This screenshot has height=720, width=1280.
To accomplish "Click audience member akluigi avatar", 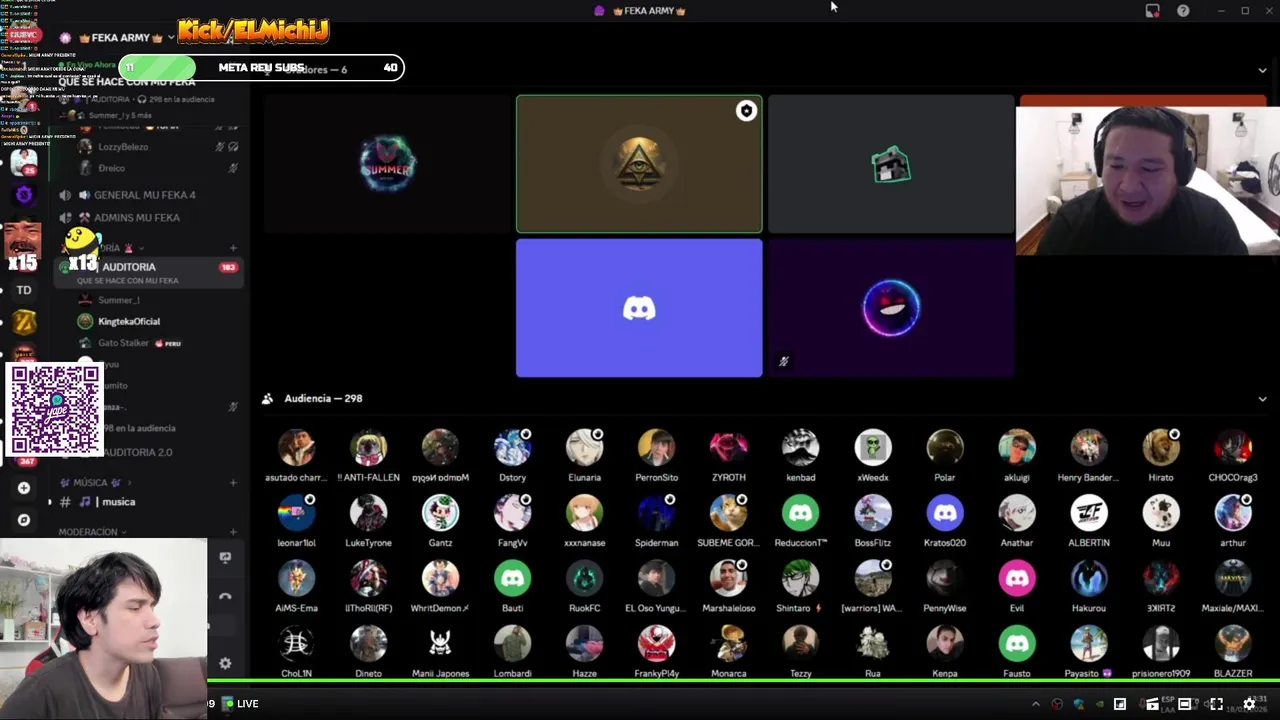I will point(1016,448).
